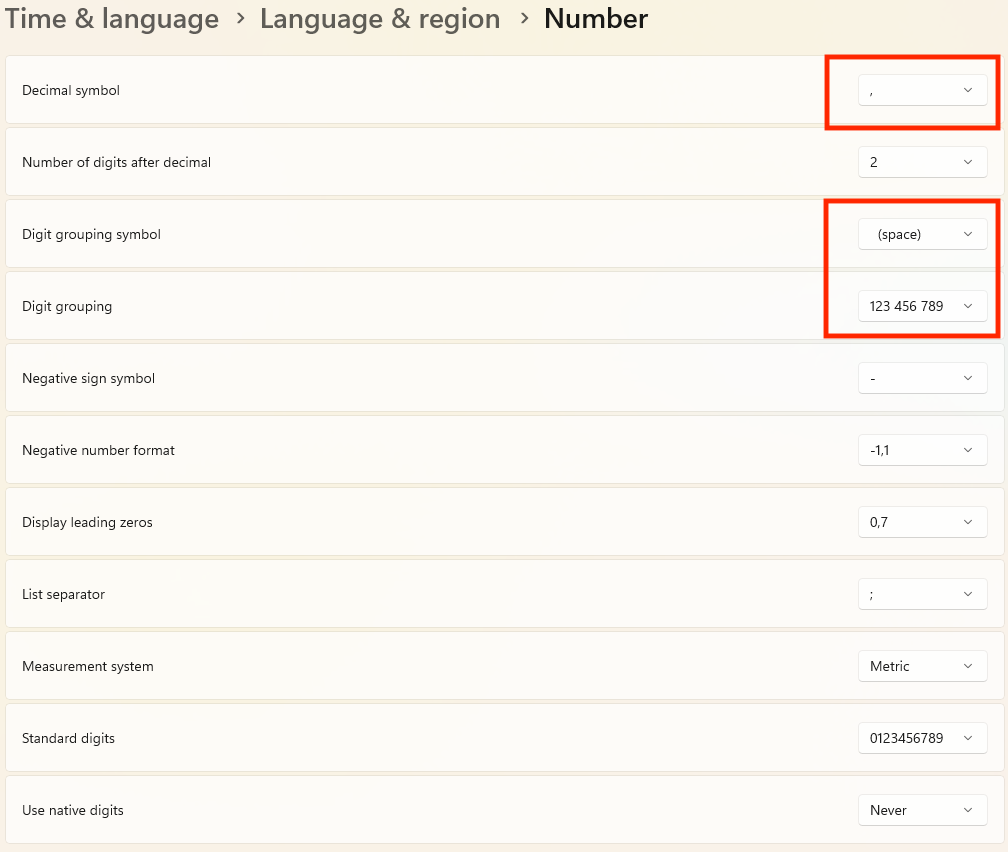Click the chevron arrow beside the '(space)' value
This screenshot has width=1008, height=852.
point(967,234)
